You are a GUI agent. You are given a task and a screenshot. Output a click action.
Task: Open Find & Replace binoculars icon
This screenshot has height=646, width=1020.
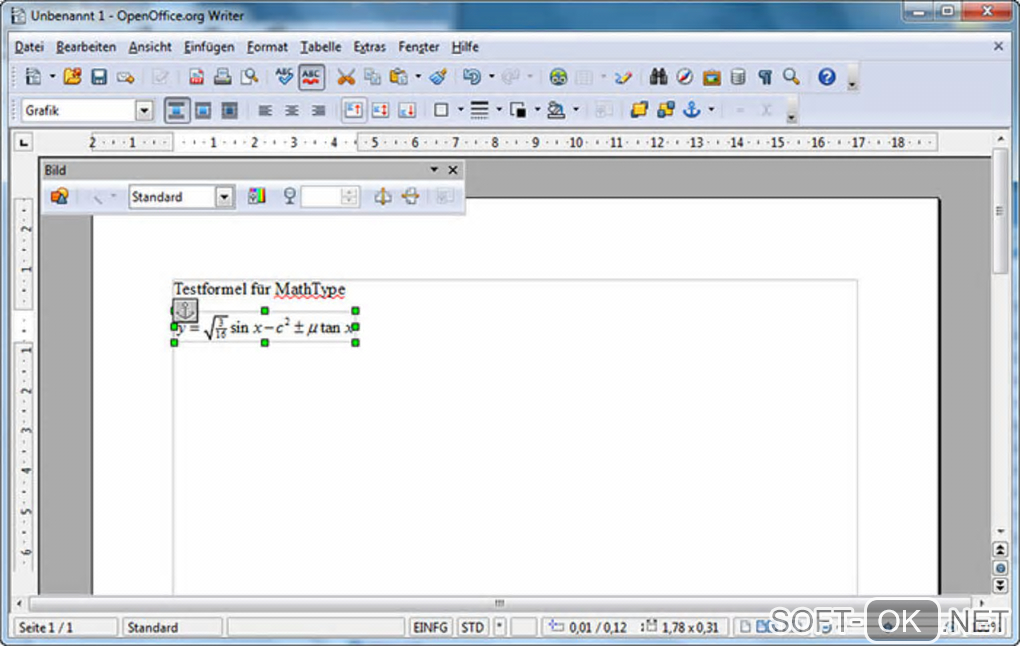tap(658, 77)
